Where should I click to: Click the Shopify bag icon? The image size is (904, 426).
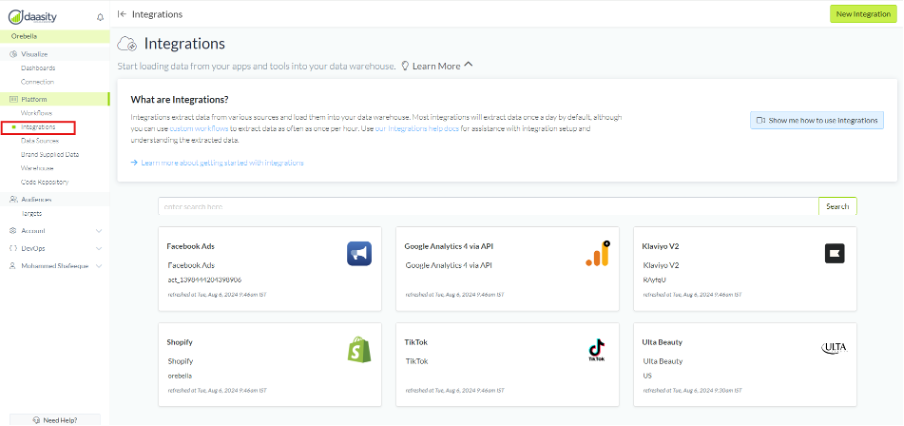click(x=359, y=349)
